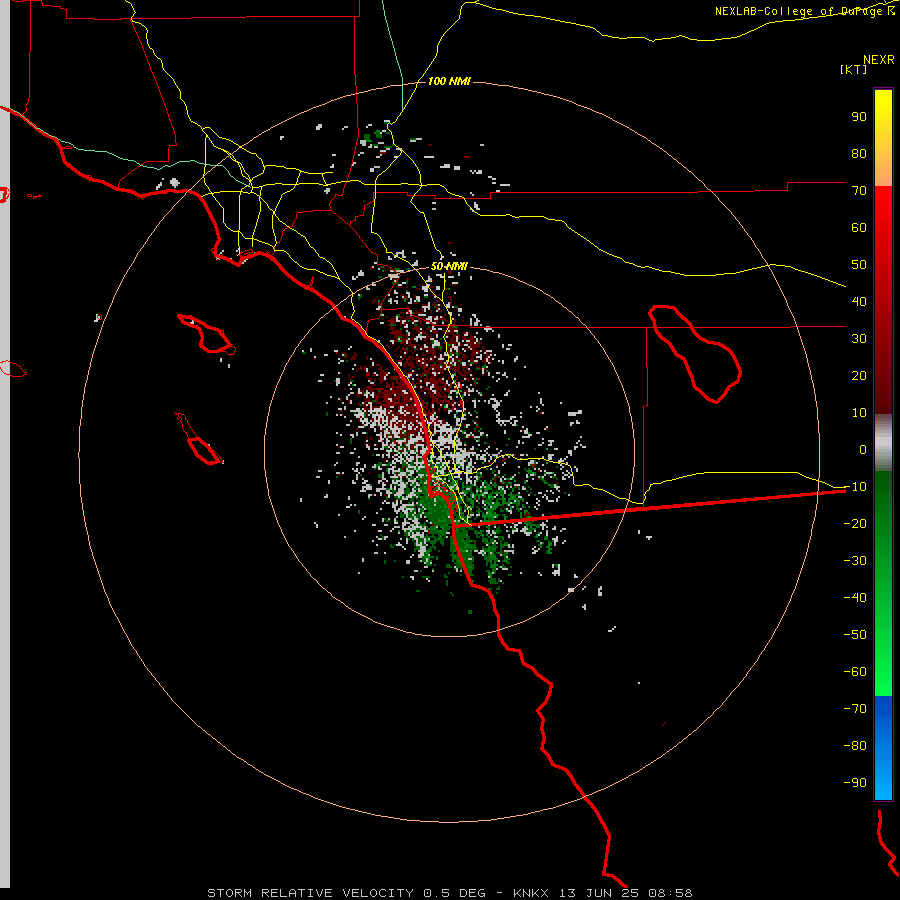
Task: Click the 0 value on velocity scale
Action: [863, 449]
